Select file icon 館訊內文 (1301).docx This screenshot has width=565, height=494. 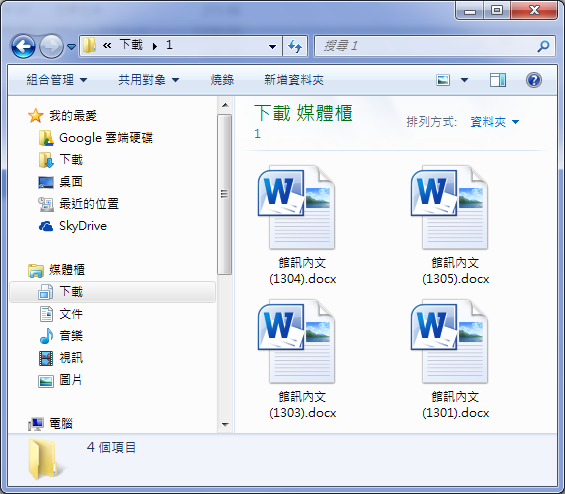click(449, 341)
